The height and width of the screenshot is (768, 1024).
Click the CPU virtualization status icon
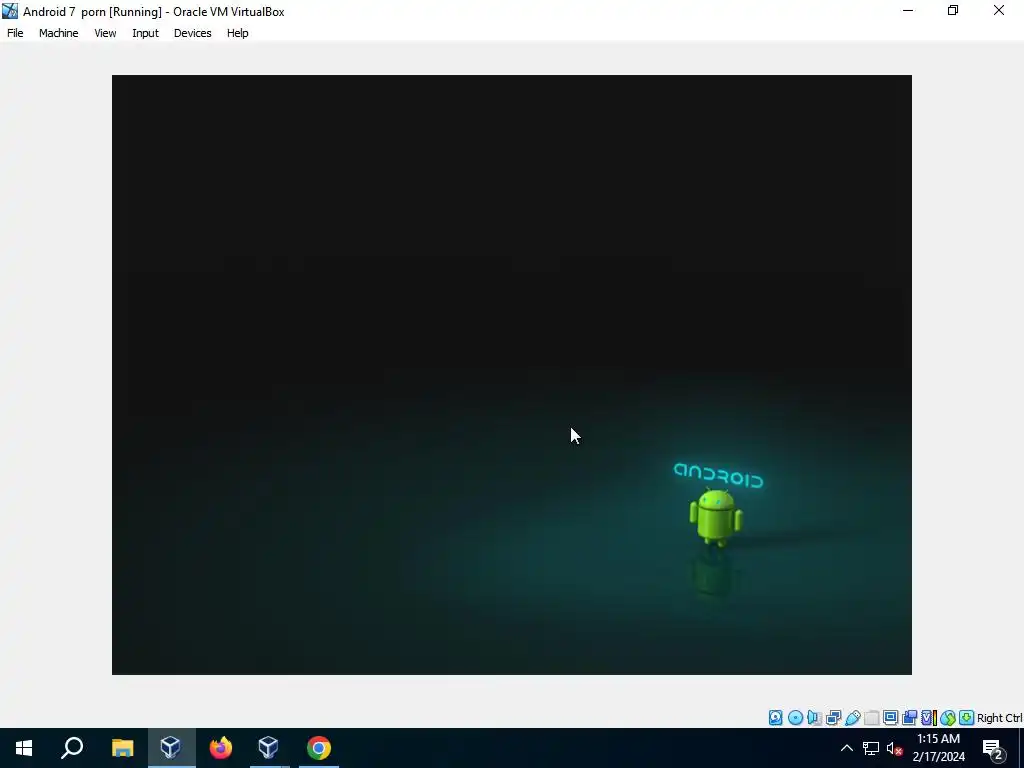click(x=929, y=718)
